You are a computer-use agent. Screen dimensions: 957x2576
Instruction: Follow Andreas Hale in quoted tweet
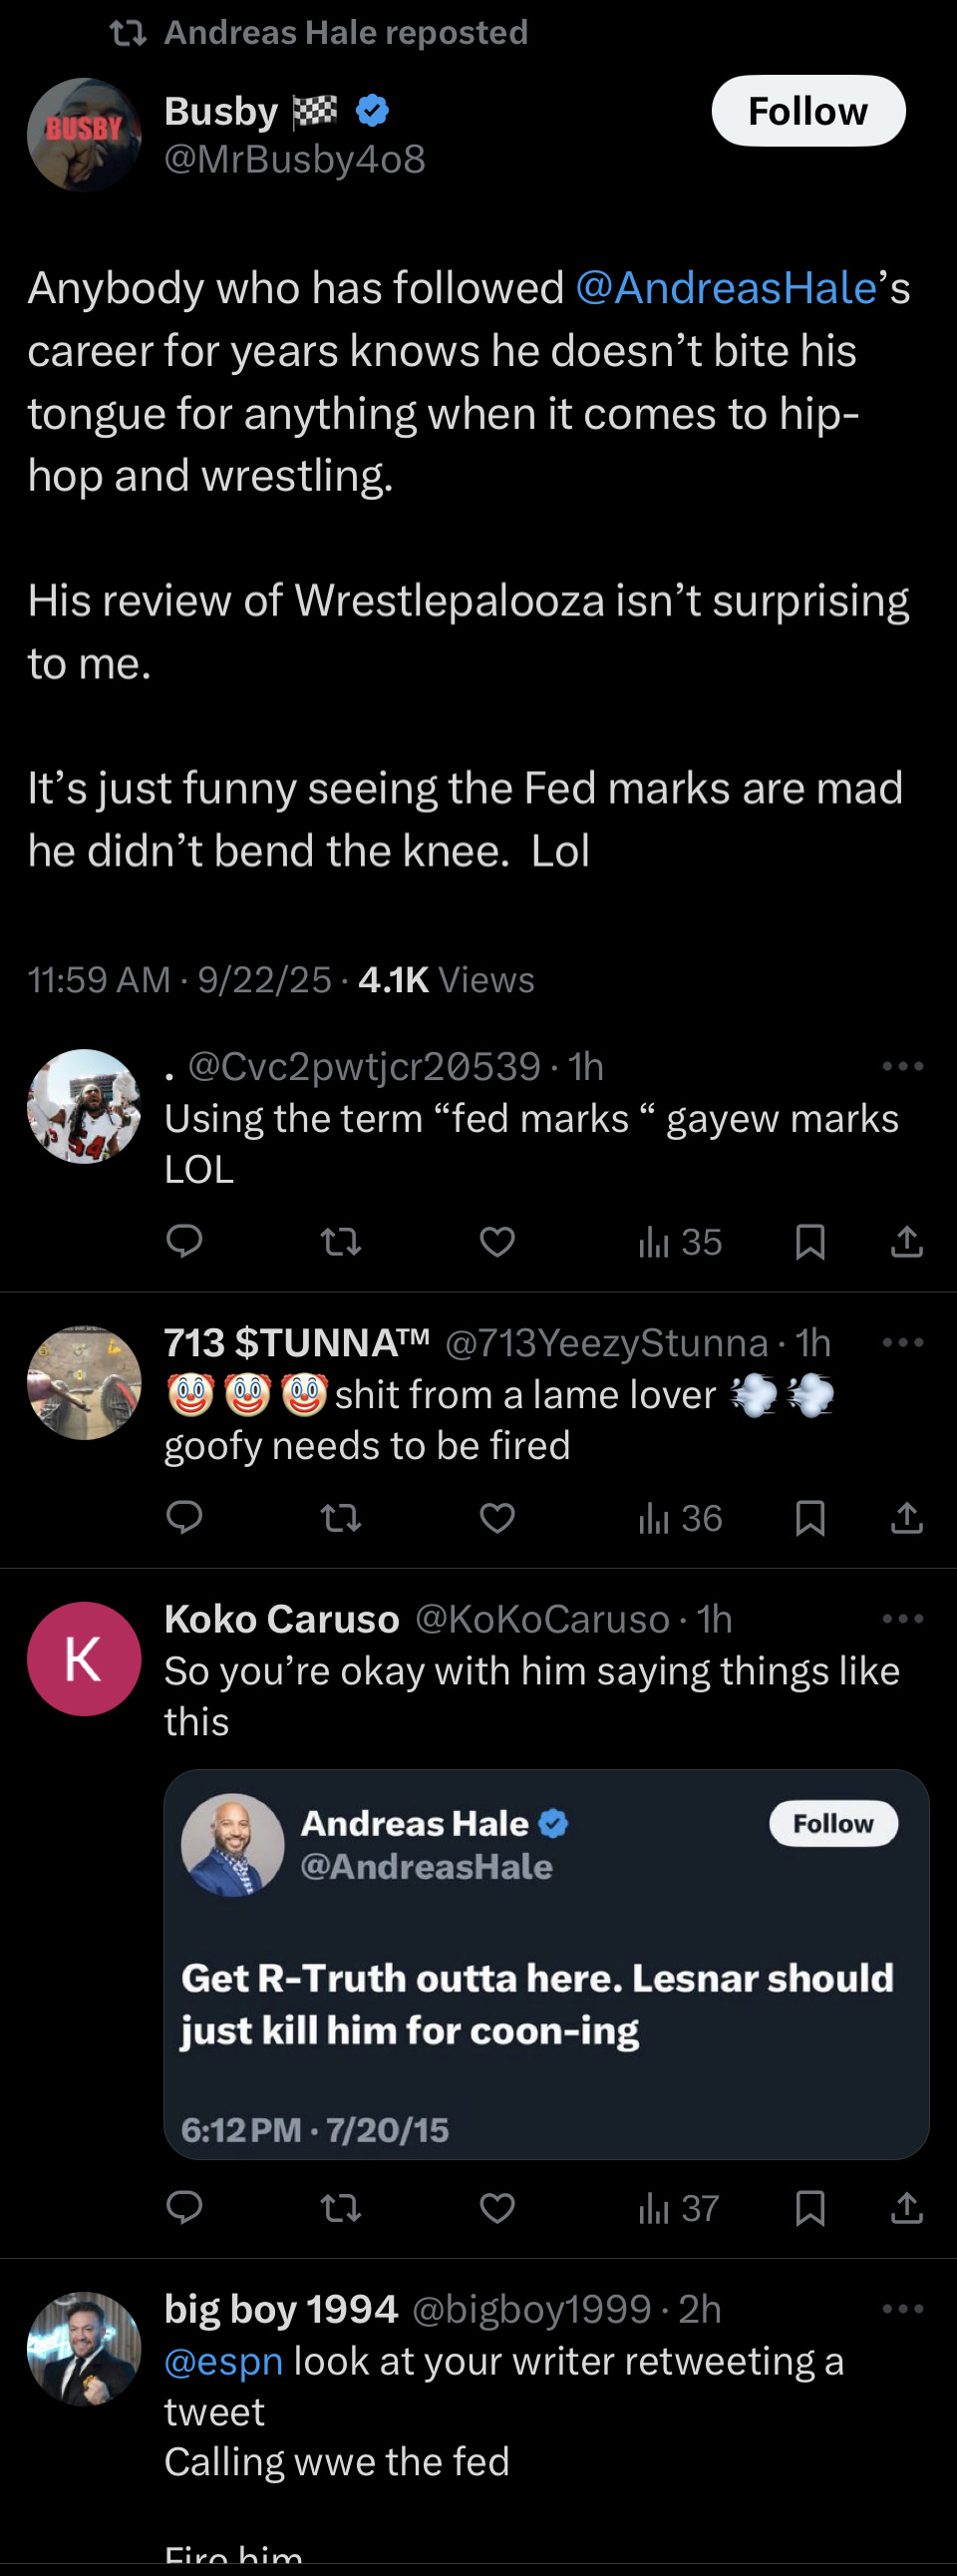point(832,1823)
